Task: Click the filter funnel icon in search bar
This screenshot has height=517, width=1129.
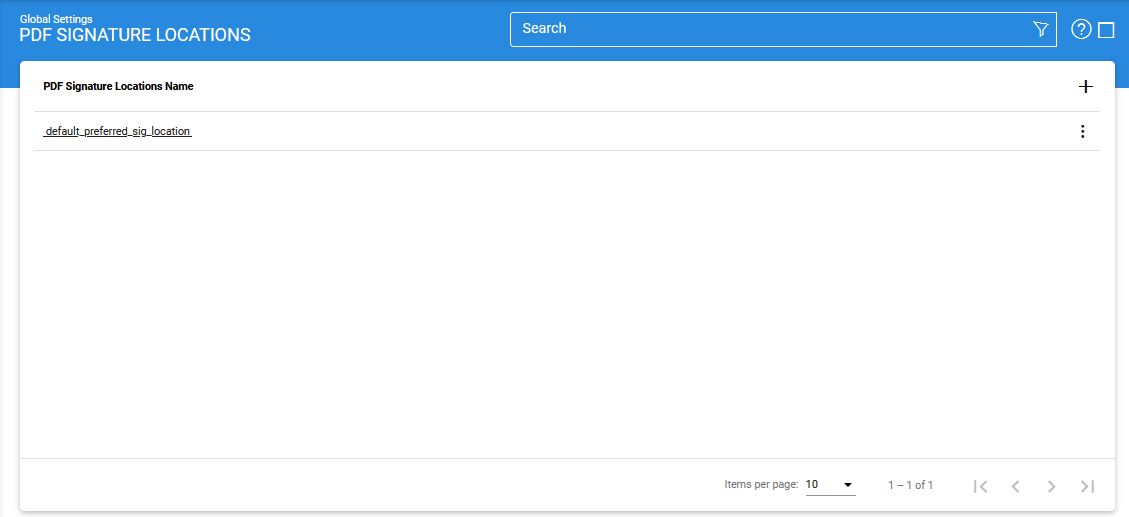Action: (1040, 29)
